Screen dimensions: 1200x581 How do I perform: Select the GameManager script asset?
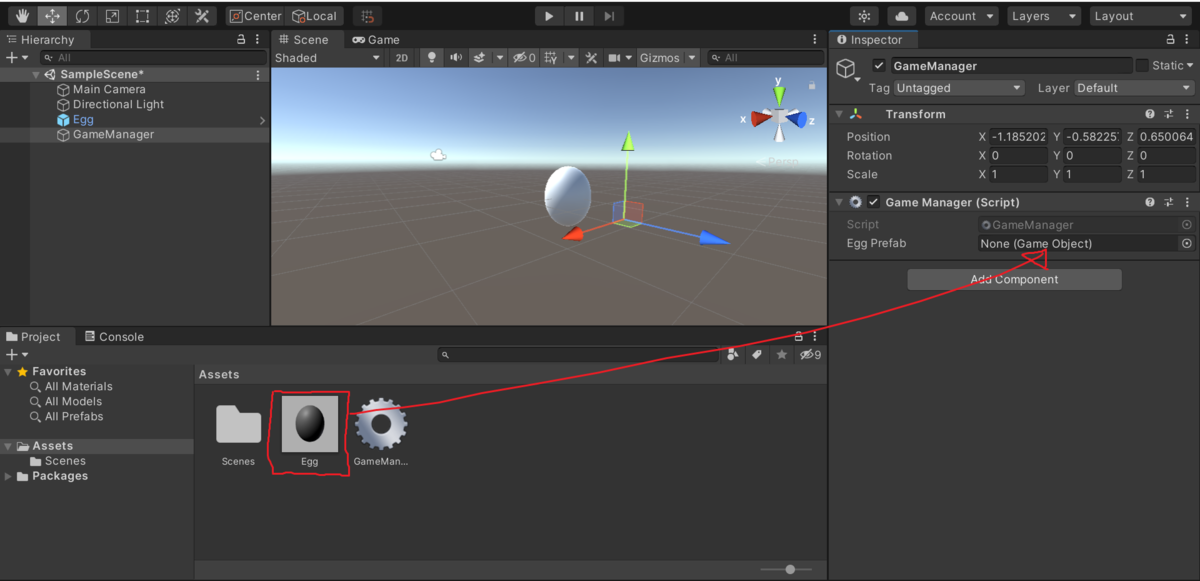coord(381,424)
